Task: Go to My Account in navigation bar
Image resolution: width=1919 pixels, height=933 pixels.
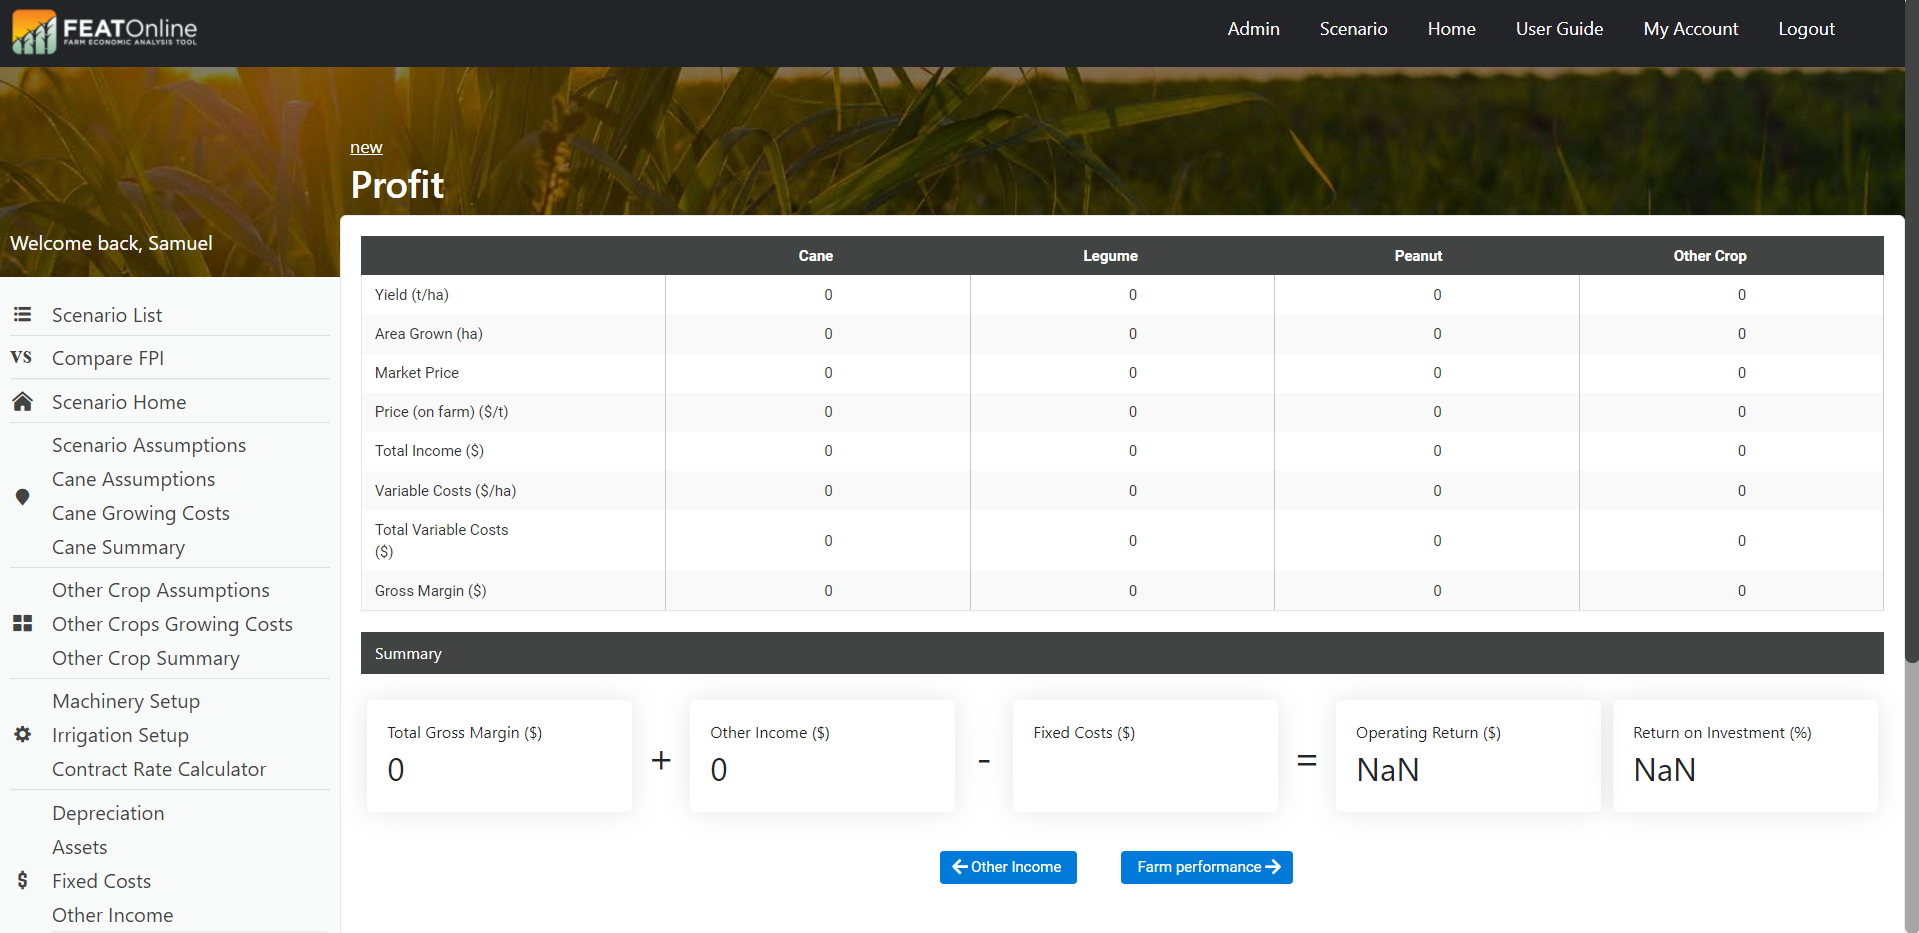Action: (1690, 29)
